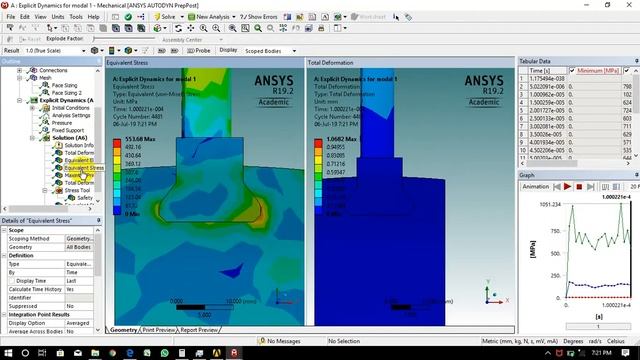Image resolution: width=640 pixels, height=360 pixels.
Task: Switch to the Print Preview tab
Action: click(x=158, y=330)
